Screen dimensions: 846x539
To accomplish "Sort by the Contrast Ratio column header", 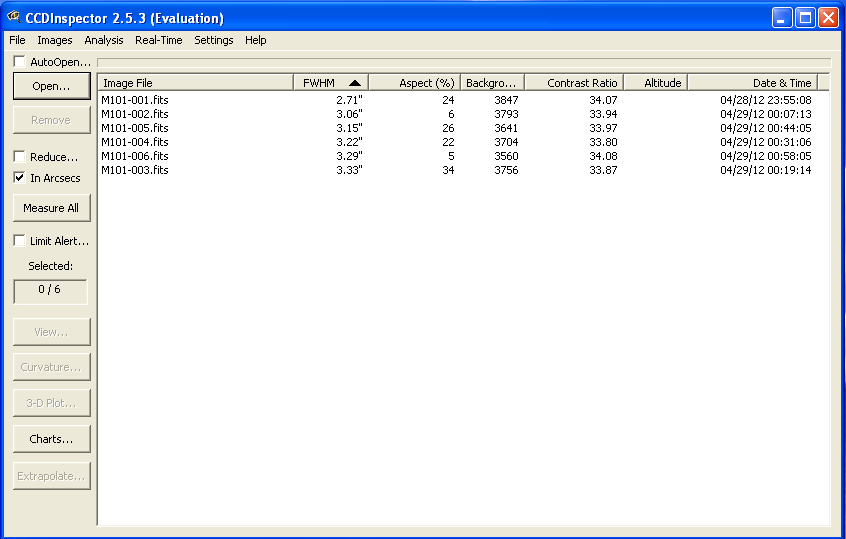I will pos(574,83).
